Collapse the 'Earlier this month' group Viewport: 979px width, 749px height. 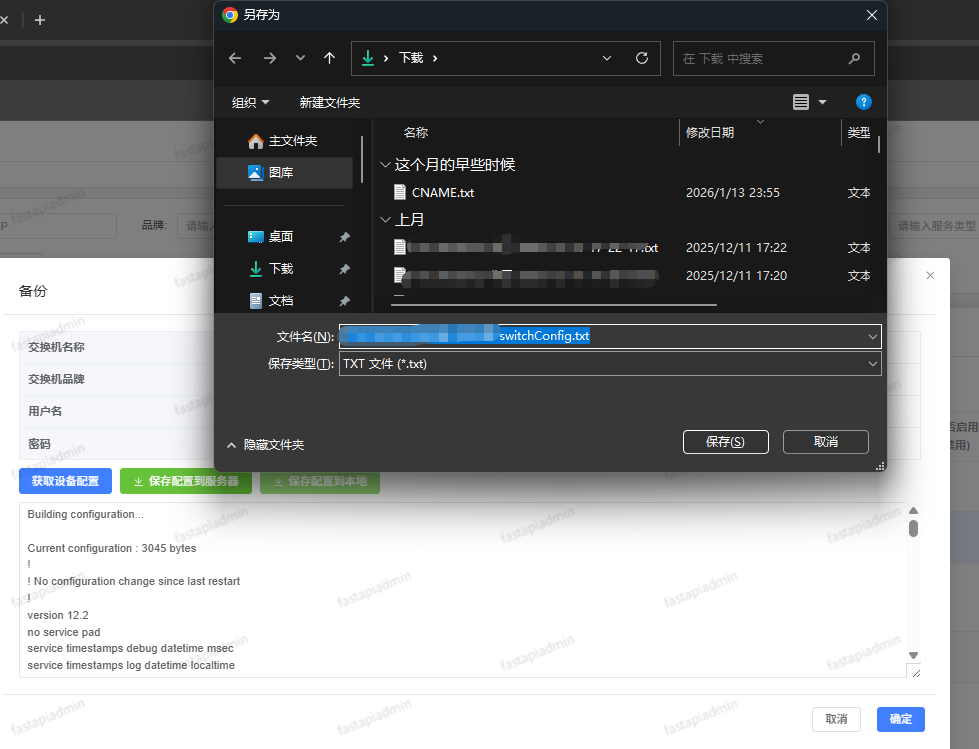(385, 164)
